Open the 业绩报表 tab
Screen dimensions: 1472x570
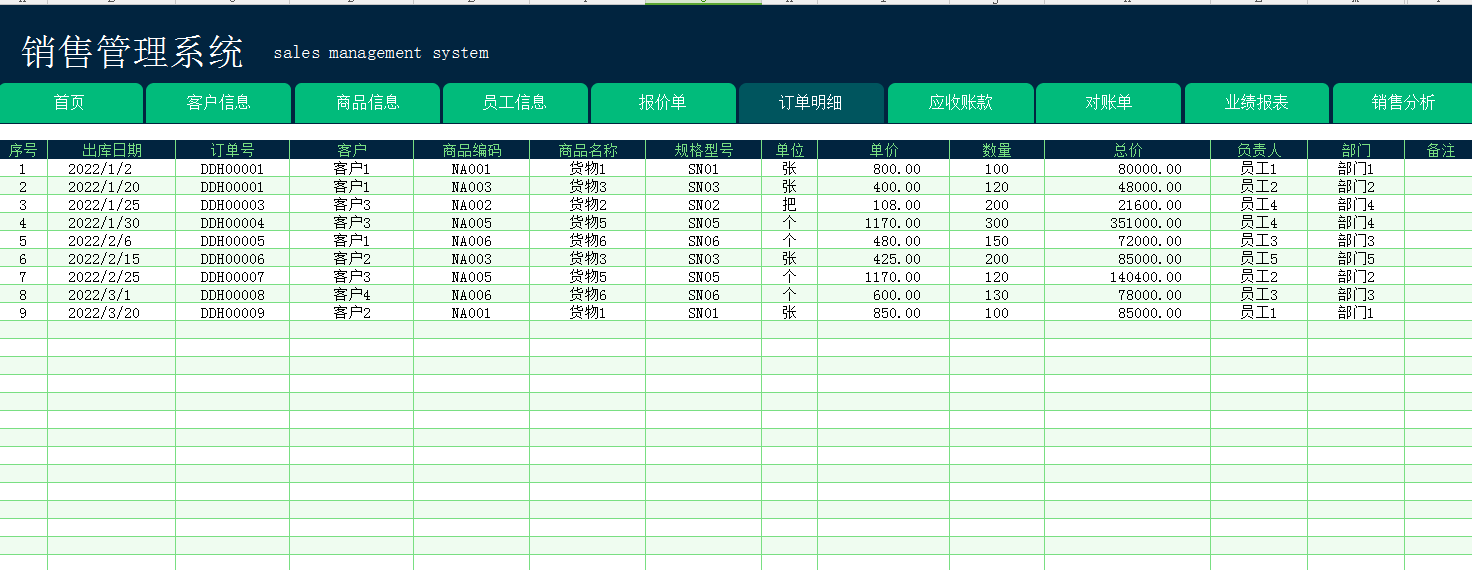pos(1257,103)
